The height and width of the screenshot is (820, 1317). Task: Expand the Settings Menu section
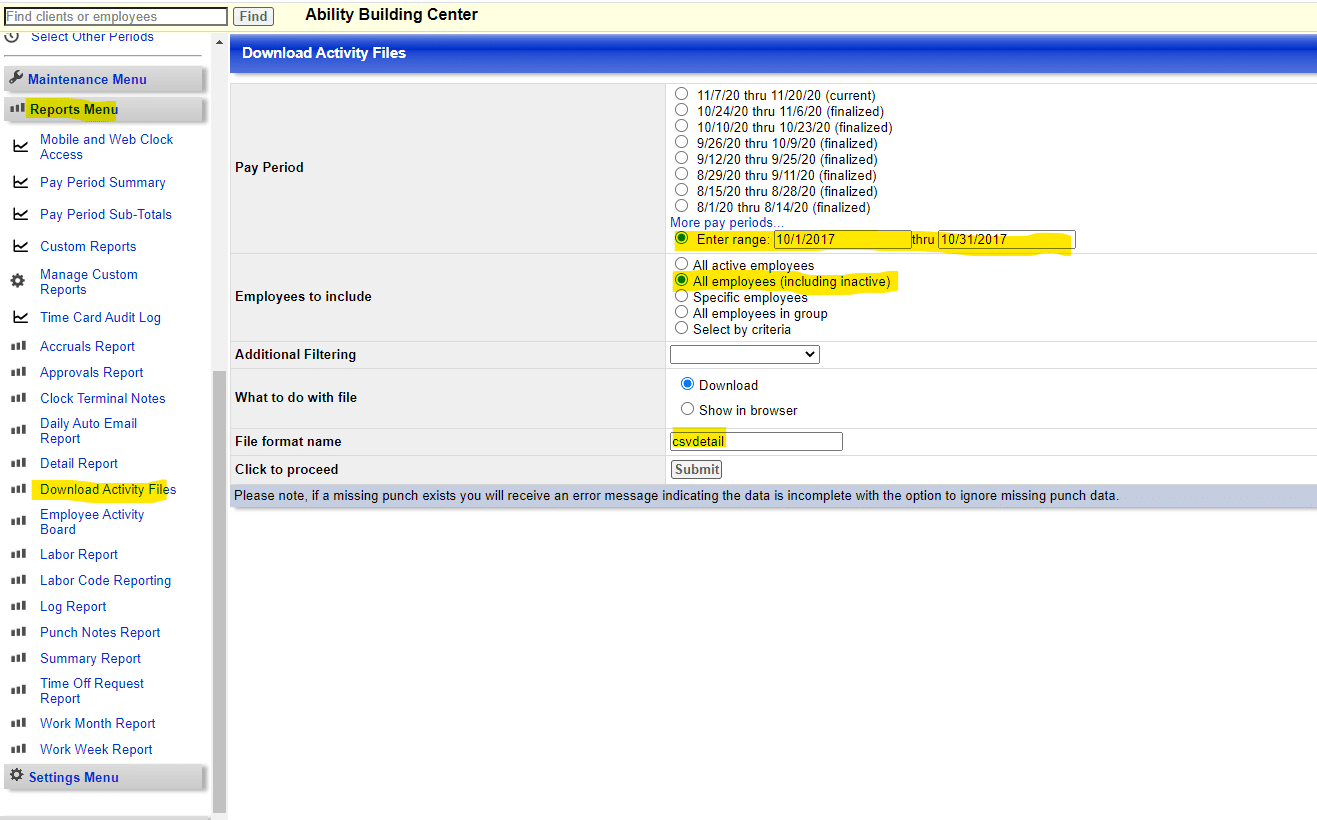tap(104, 778)
